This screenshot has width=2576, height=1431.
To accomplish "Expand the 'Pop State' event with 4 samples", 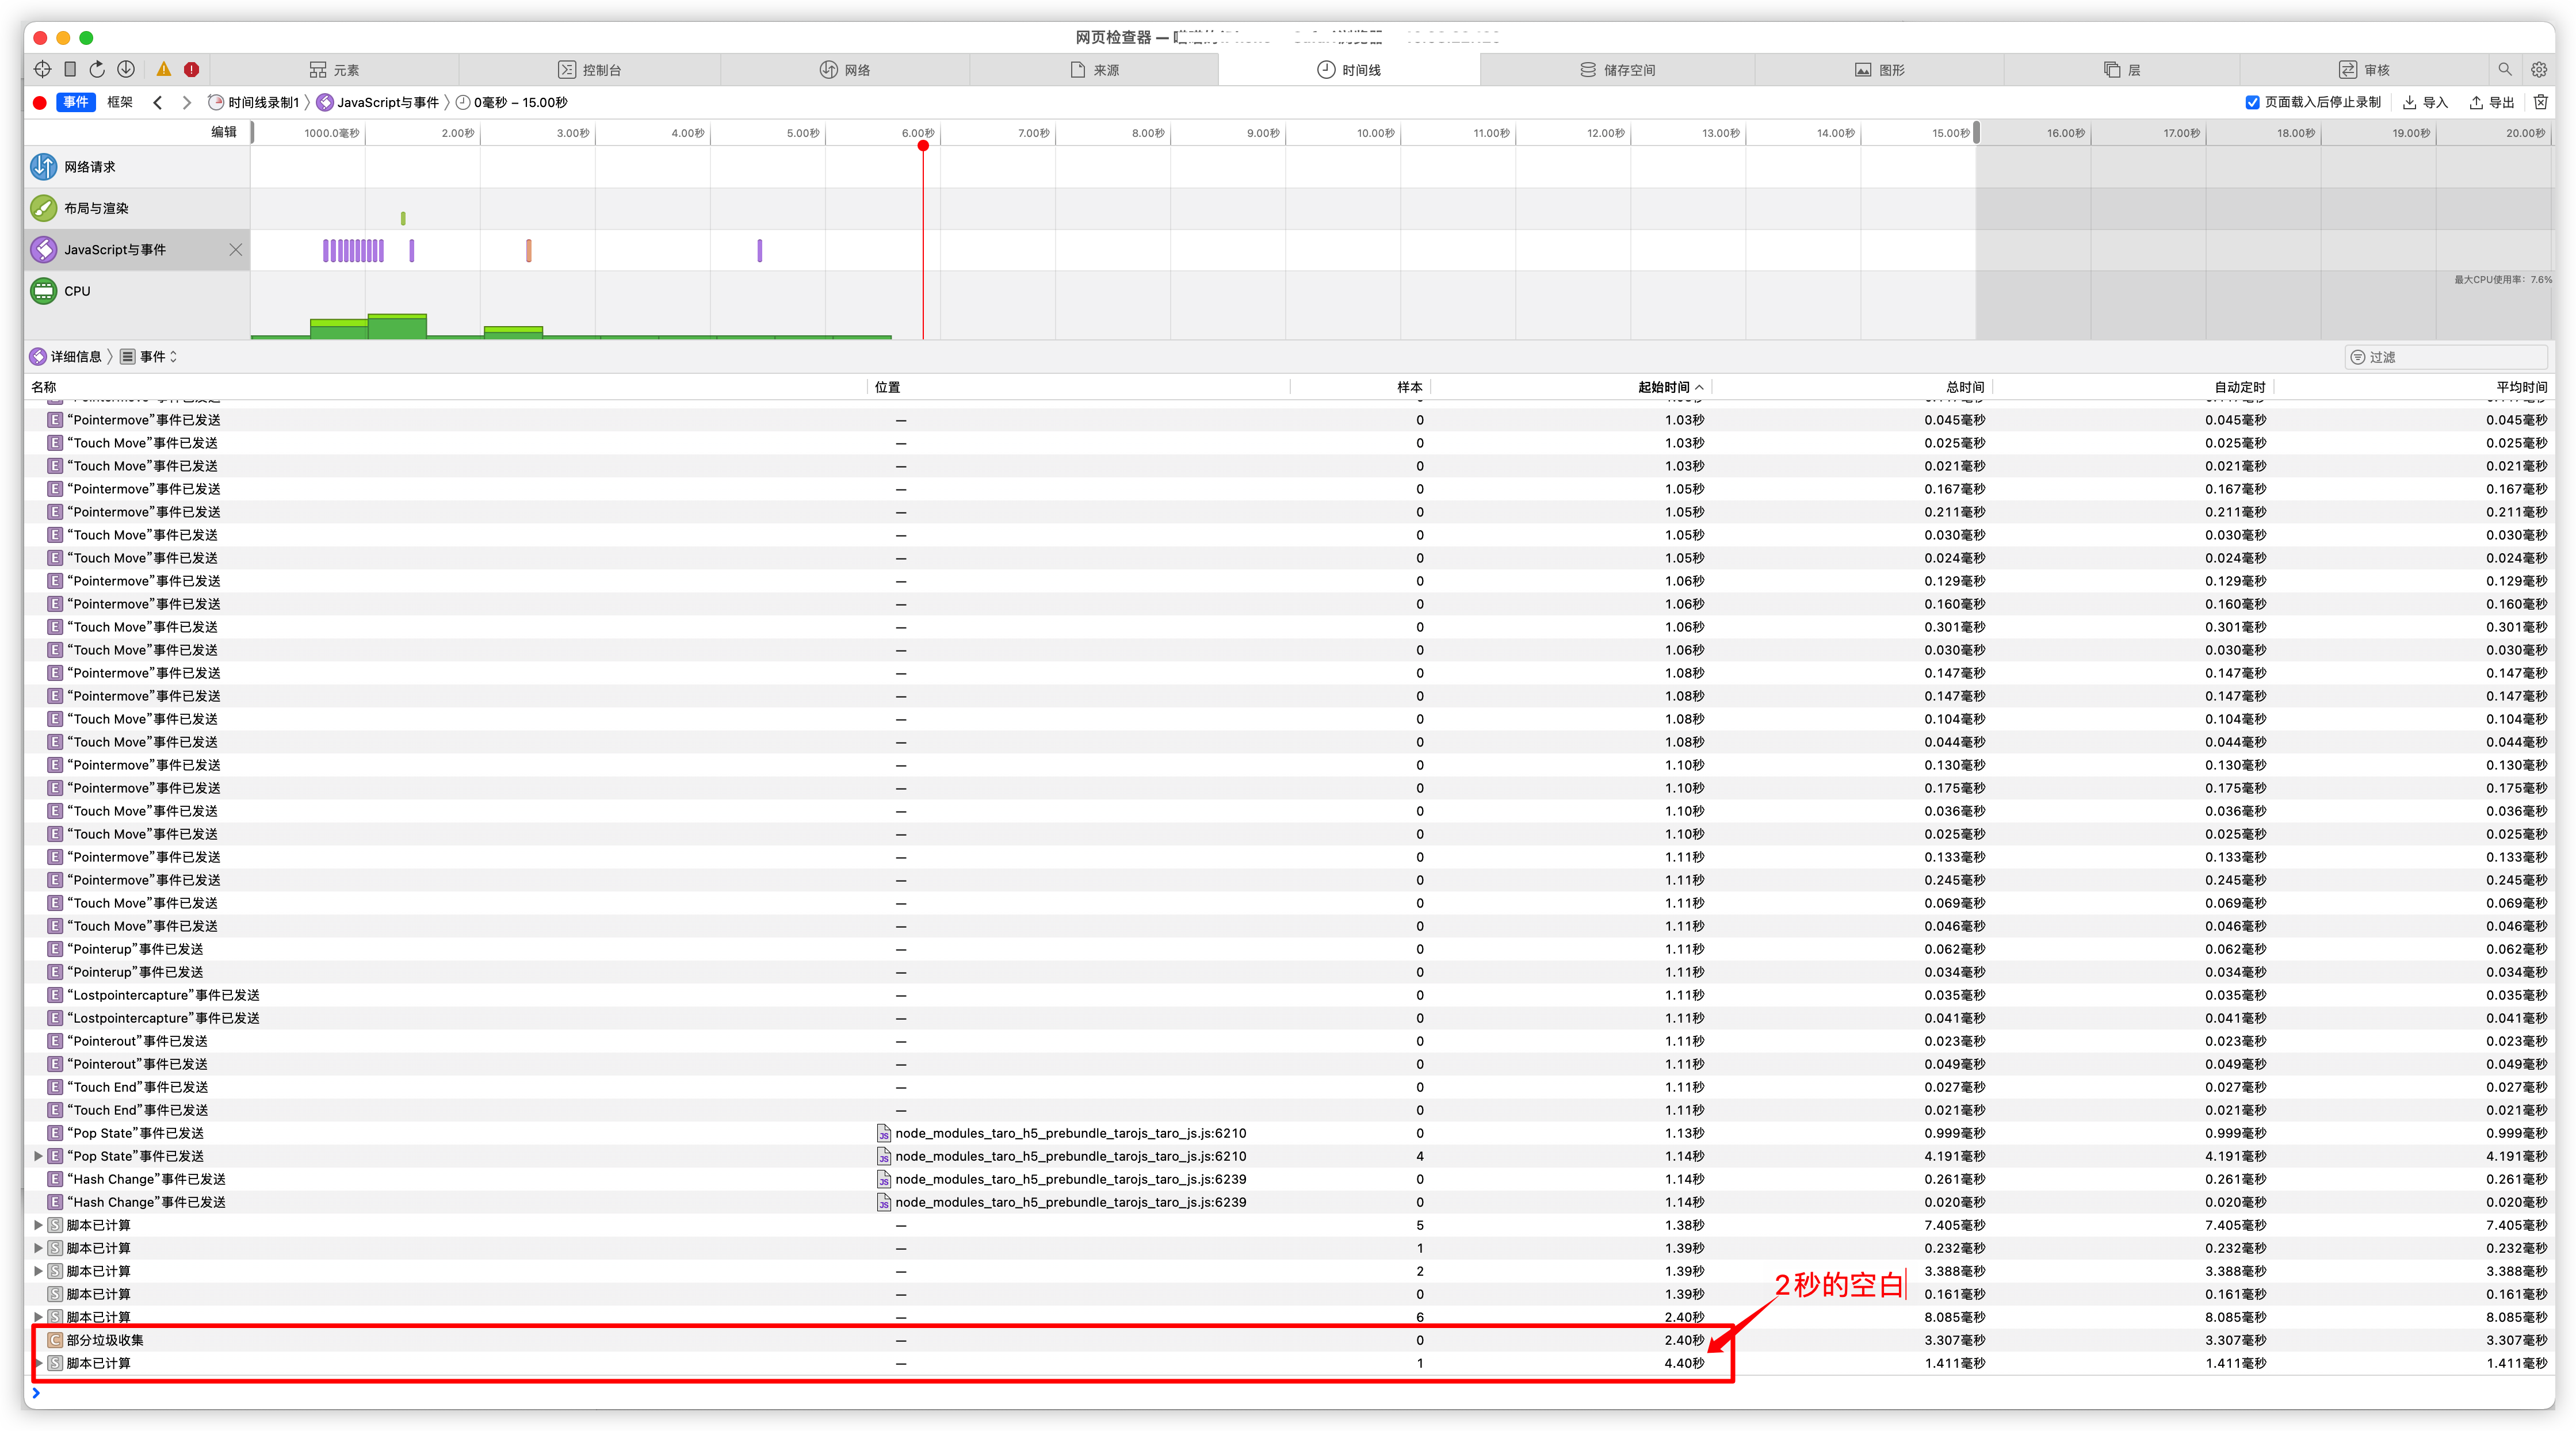I will coord(38,1156).
